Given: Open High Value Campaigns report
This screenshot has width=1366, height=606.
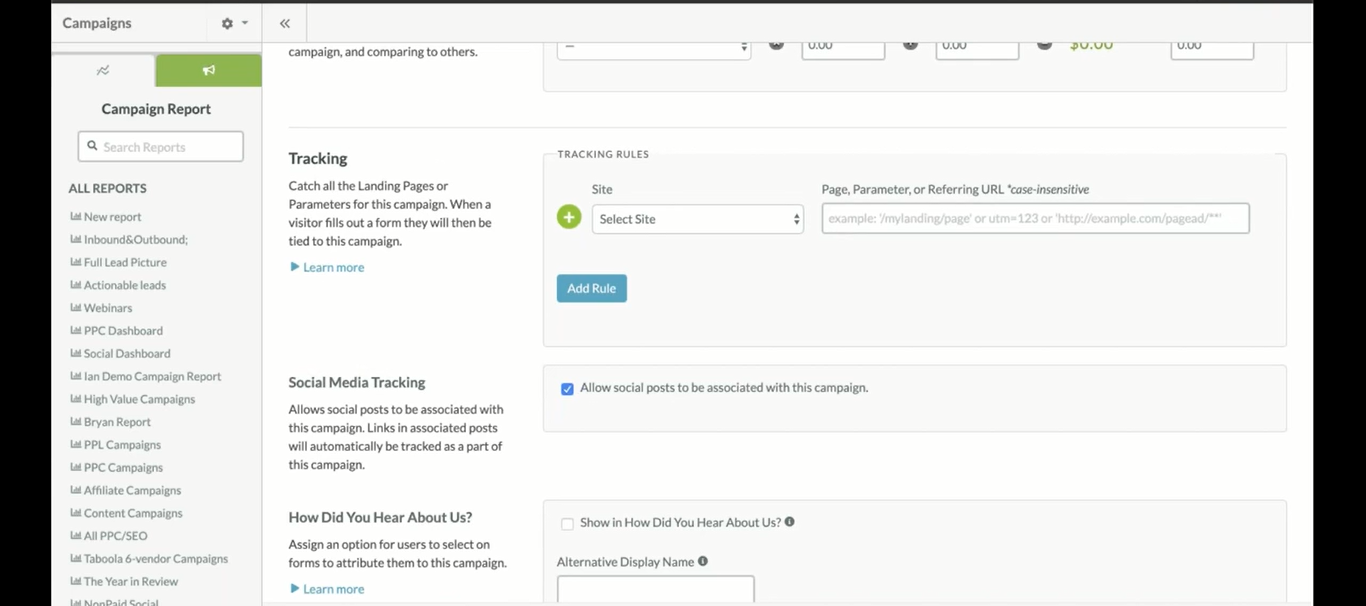Looking at the screenshot, I should click(139, 400).
